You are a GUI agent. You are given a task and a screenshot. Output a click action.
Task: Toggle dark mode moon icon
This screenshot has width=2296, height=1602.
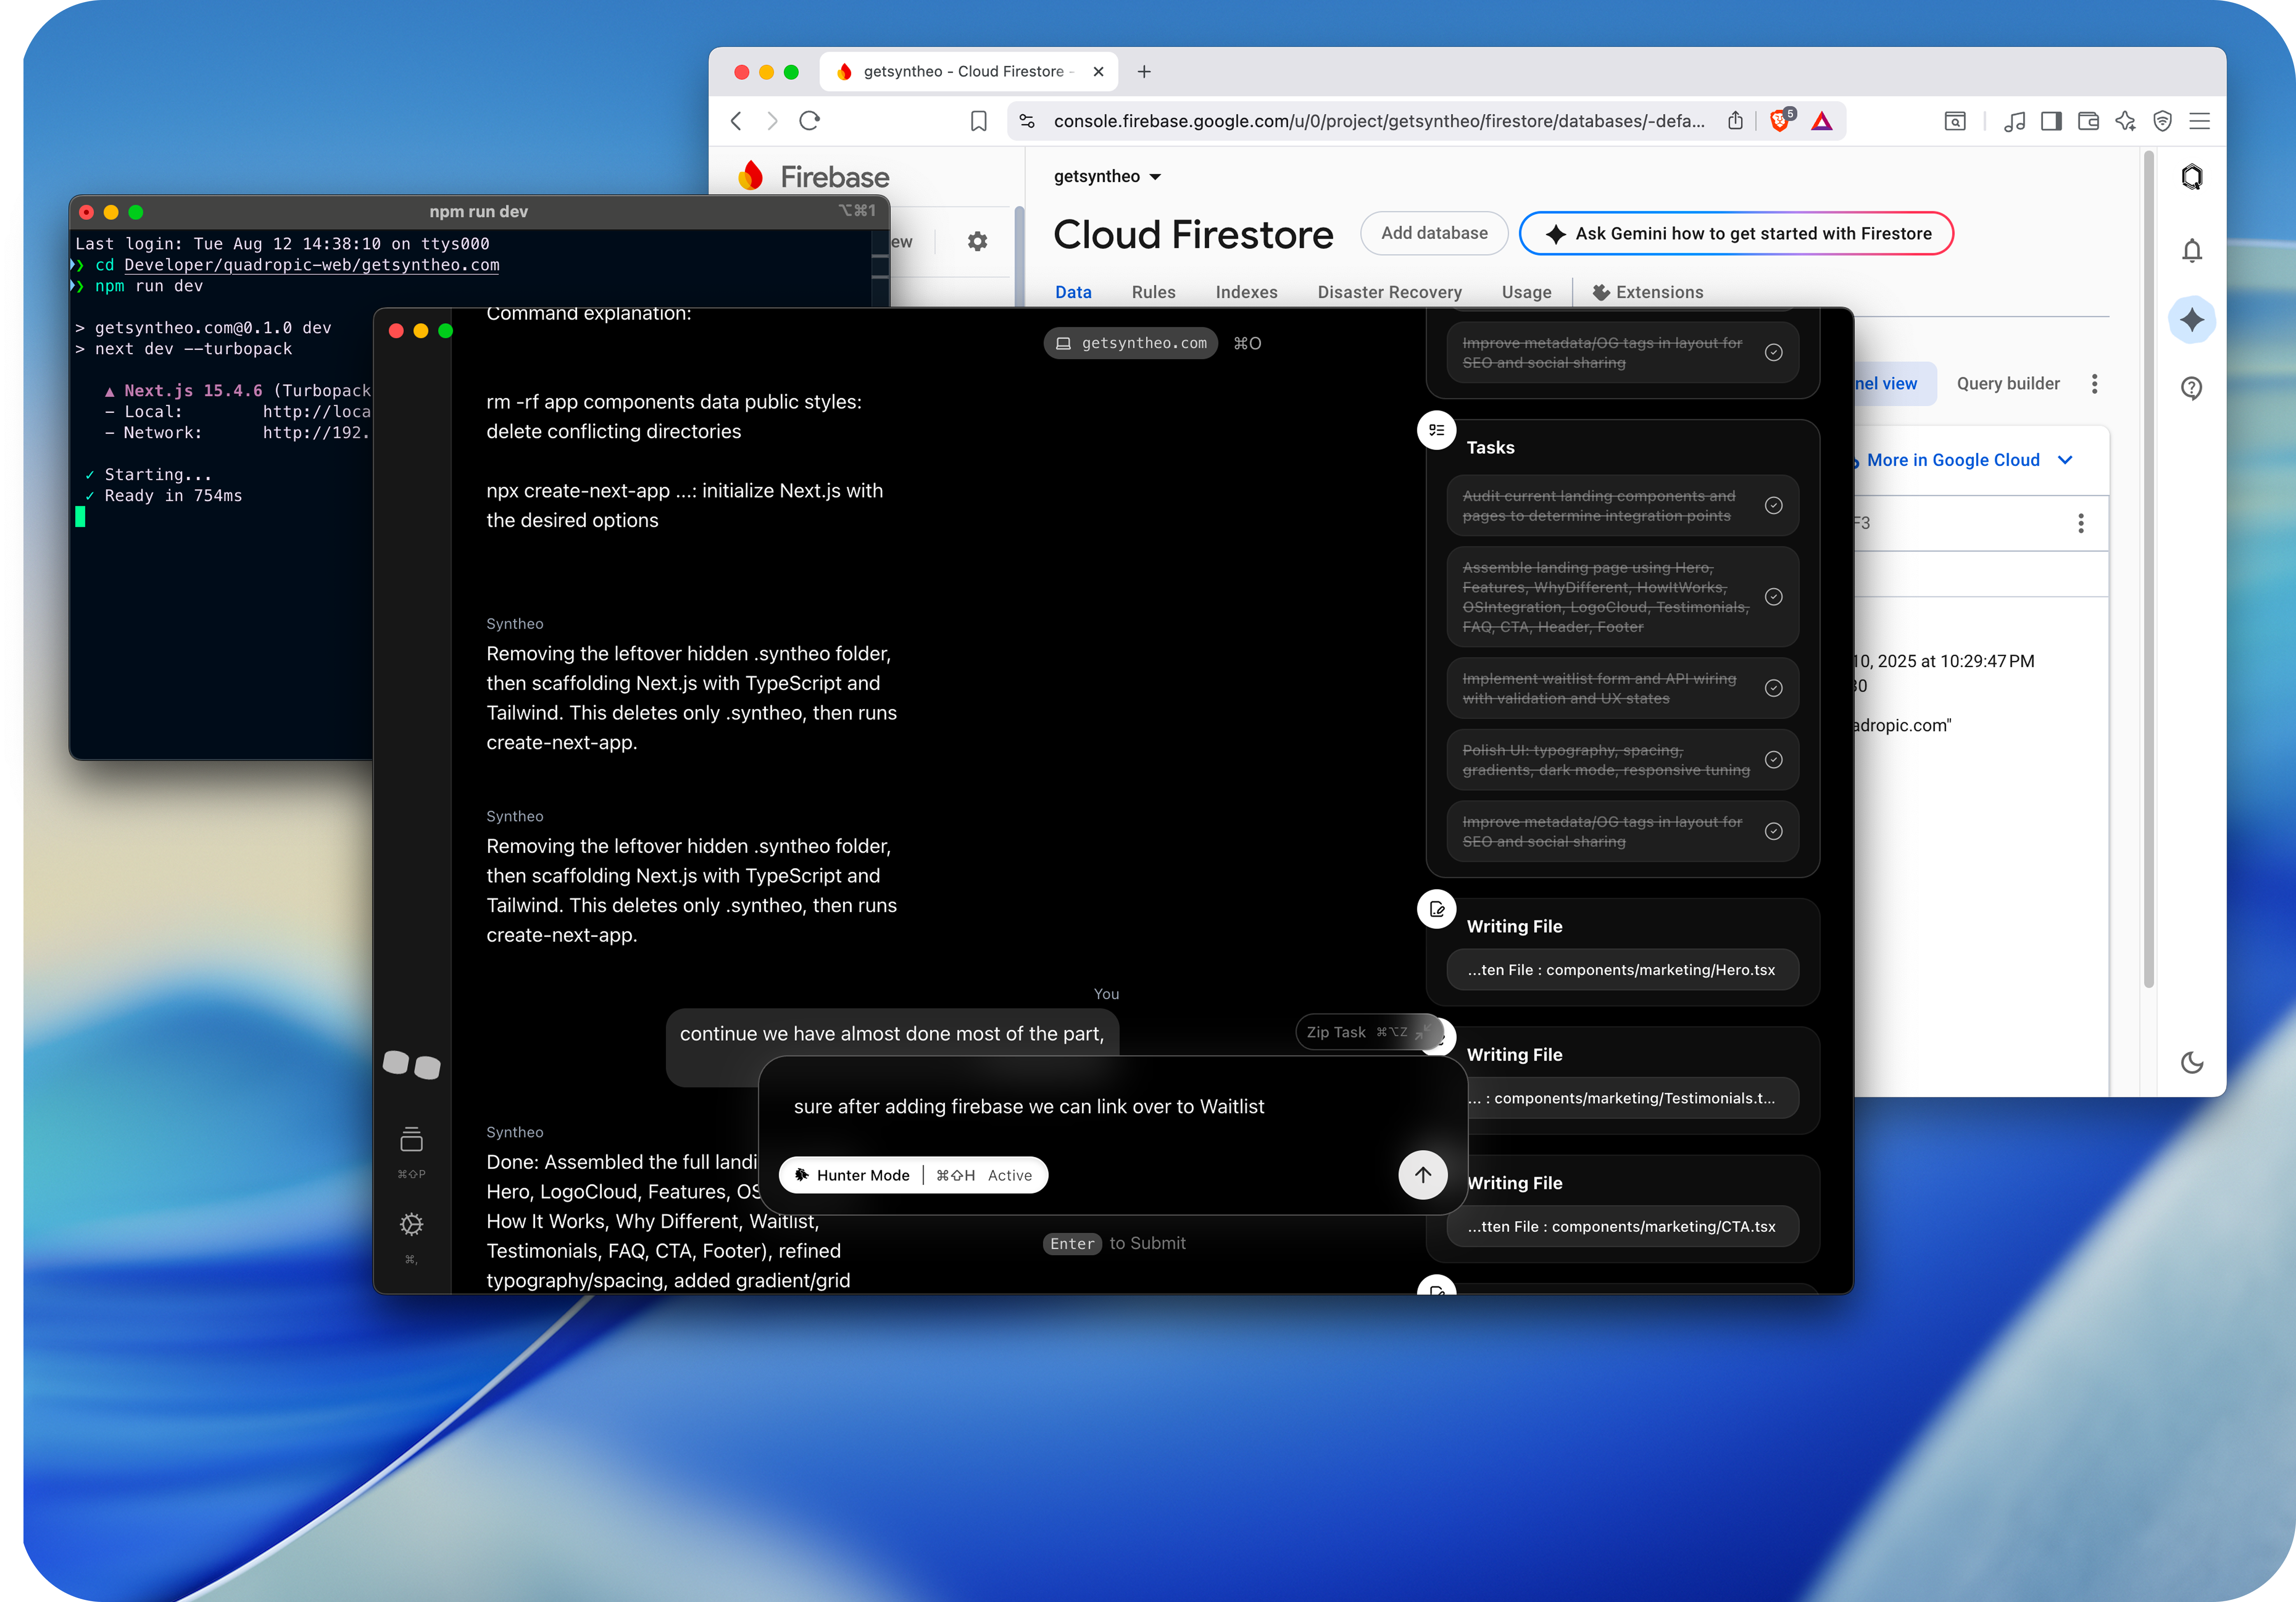[x=2191, y=1062]
